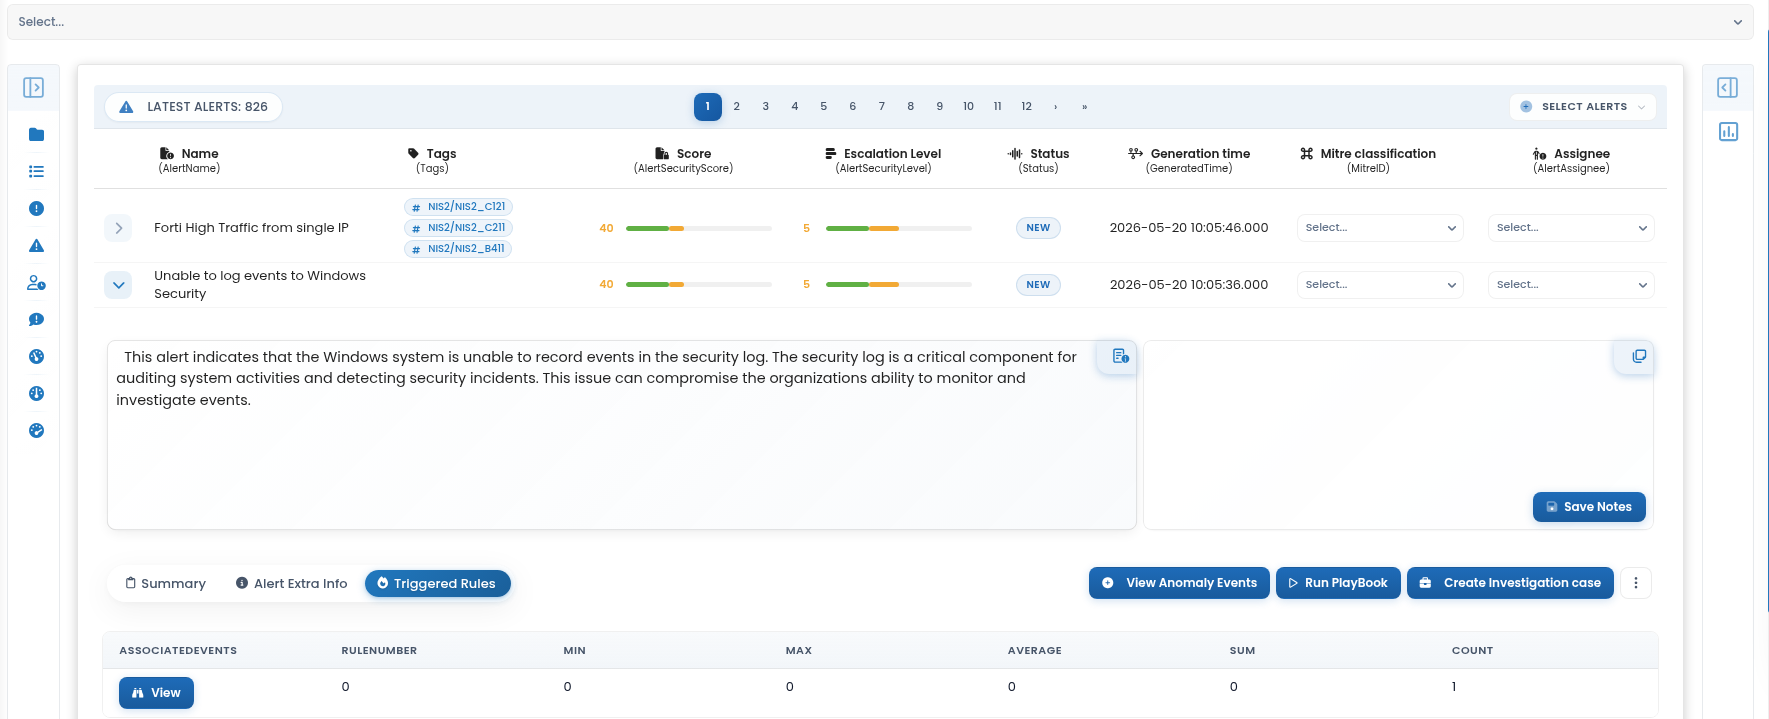
Task: Open the SELECT ALERTS dropdown
Action: click(x=1583, y=107)
